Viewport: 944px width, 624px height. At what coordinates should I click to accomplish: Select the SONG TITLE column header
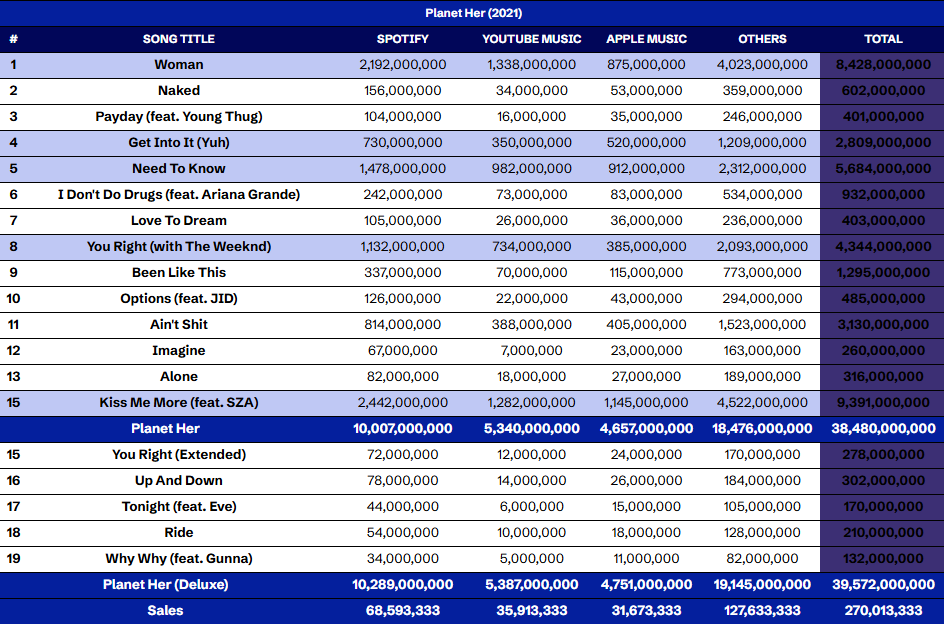pos(179,39)
